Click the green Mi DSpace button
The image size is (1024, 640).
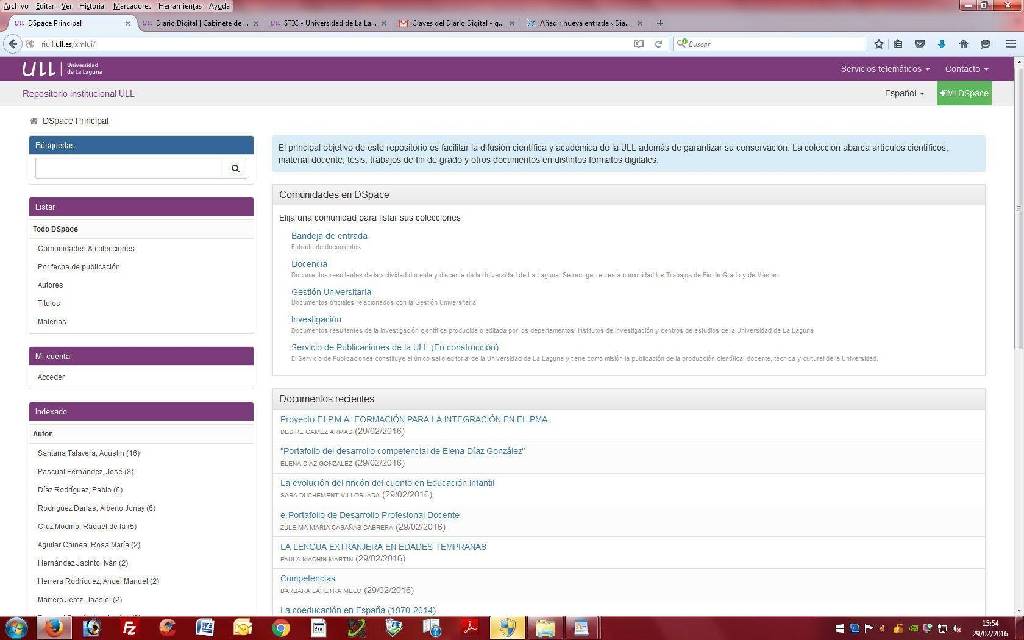[964, 93]
